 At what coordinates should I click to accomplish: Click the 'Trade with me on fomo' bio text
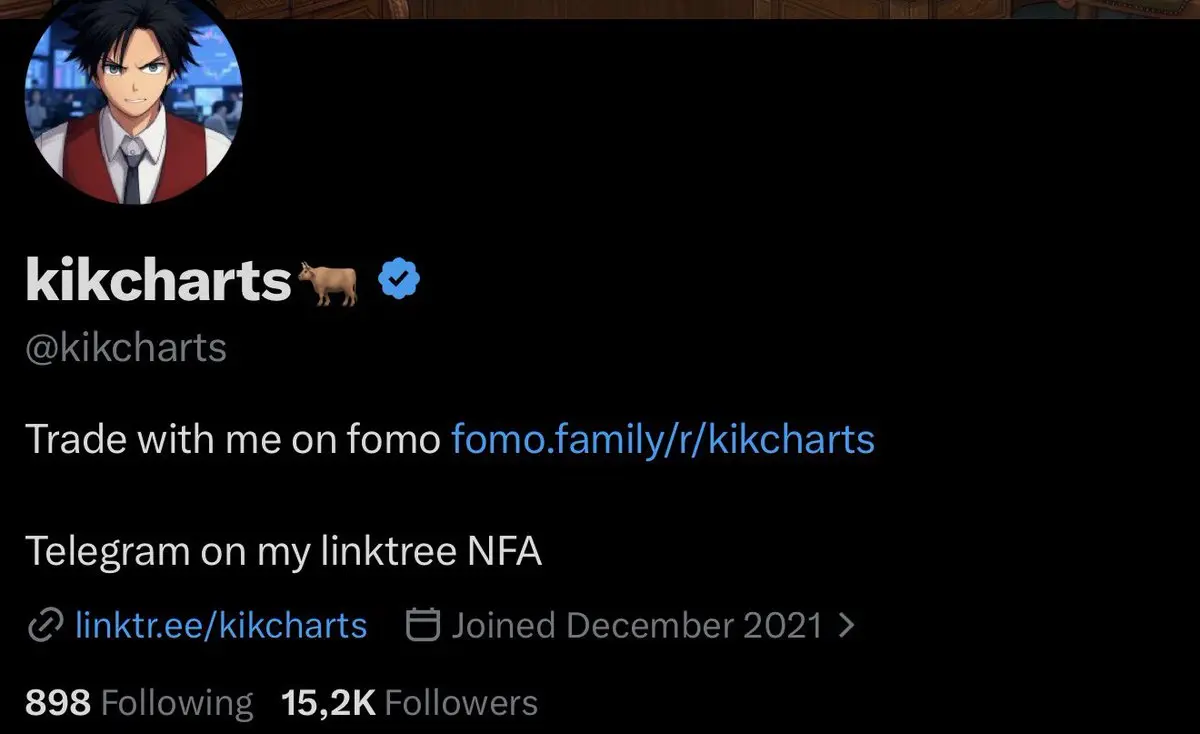[233, 440]
